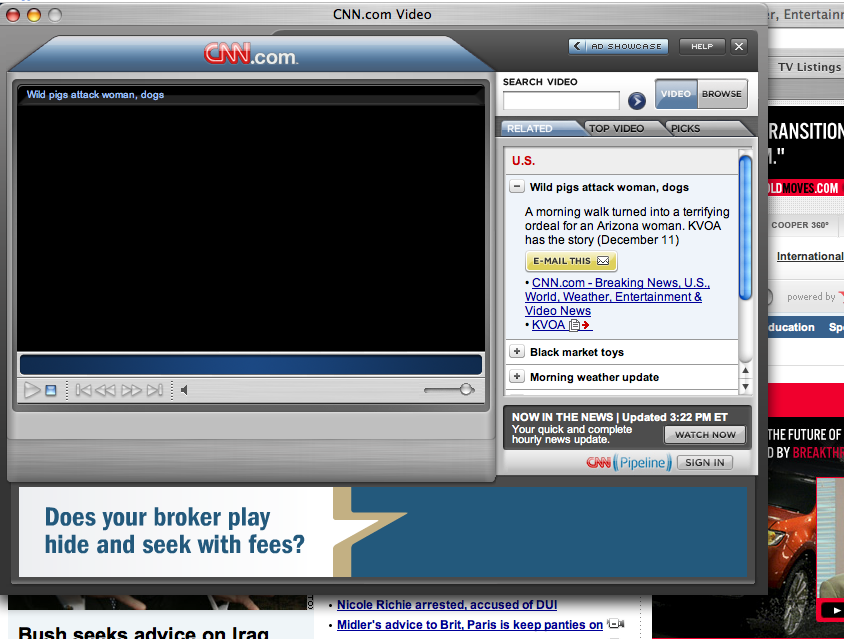
Task: Stop video playback
Action: point(51,390)
